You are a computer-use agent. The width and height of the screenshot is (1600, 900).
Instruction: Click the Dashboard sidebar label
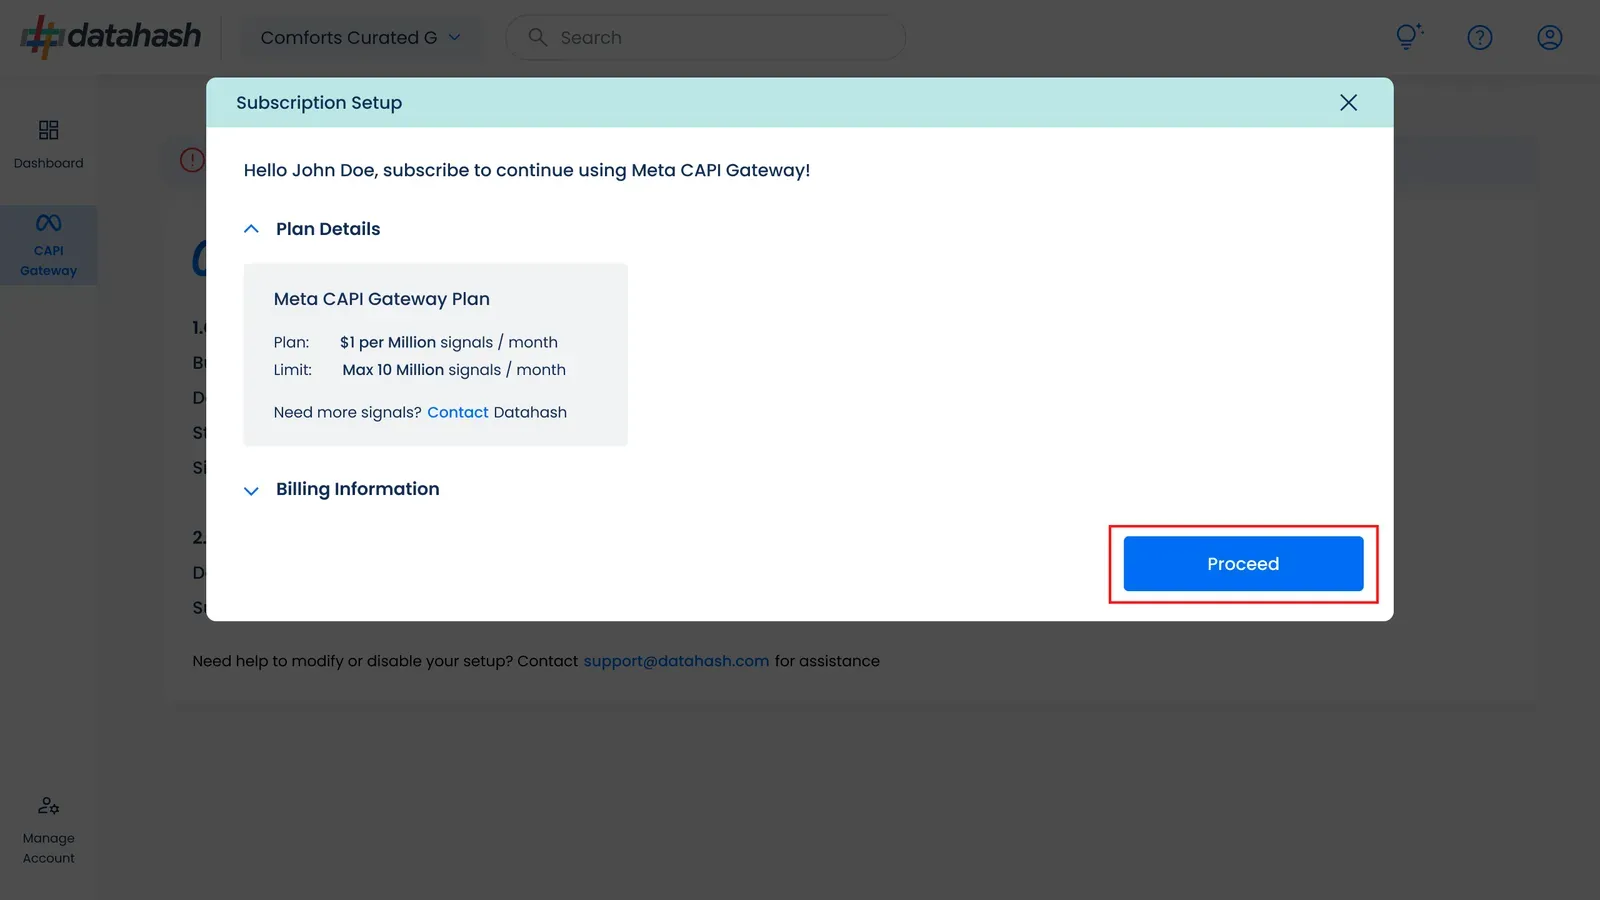[x=48, y=163]
